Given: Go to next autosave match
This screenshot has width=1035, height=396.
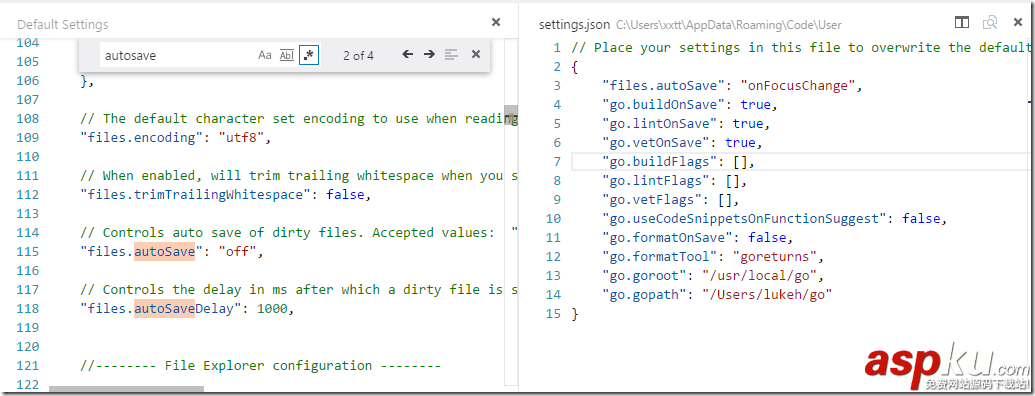Looking at the screenshot, I should point(429,55).
